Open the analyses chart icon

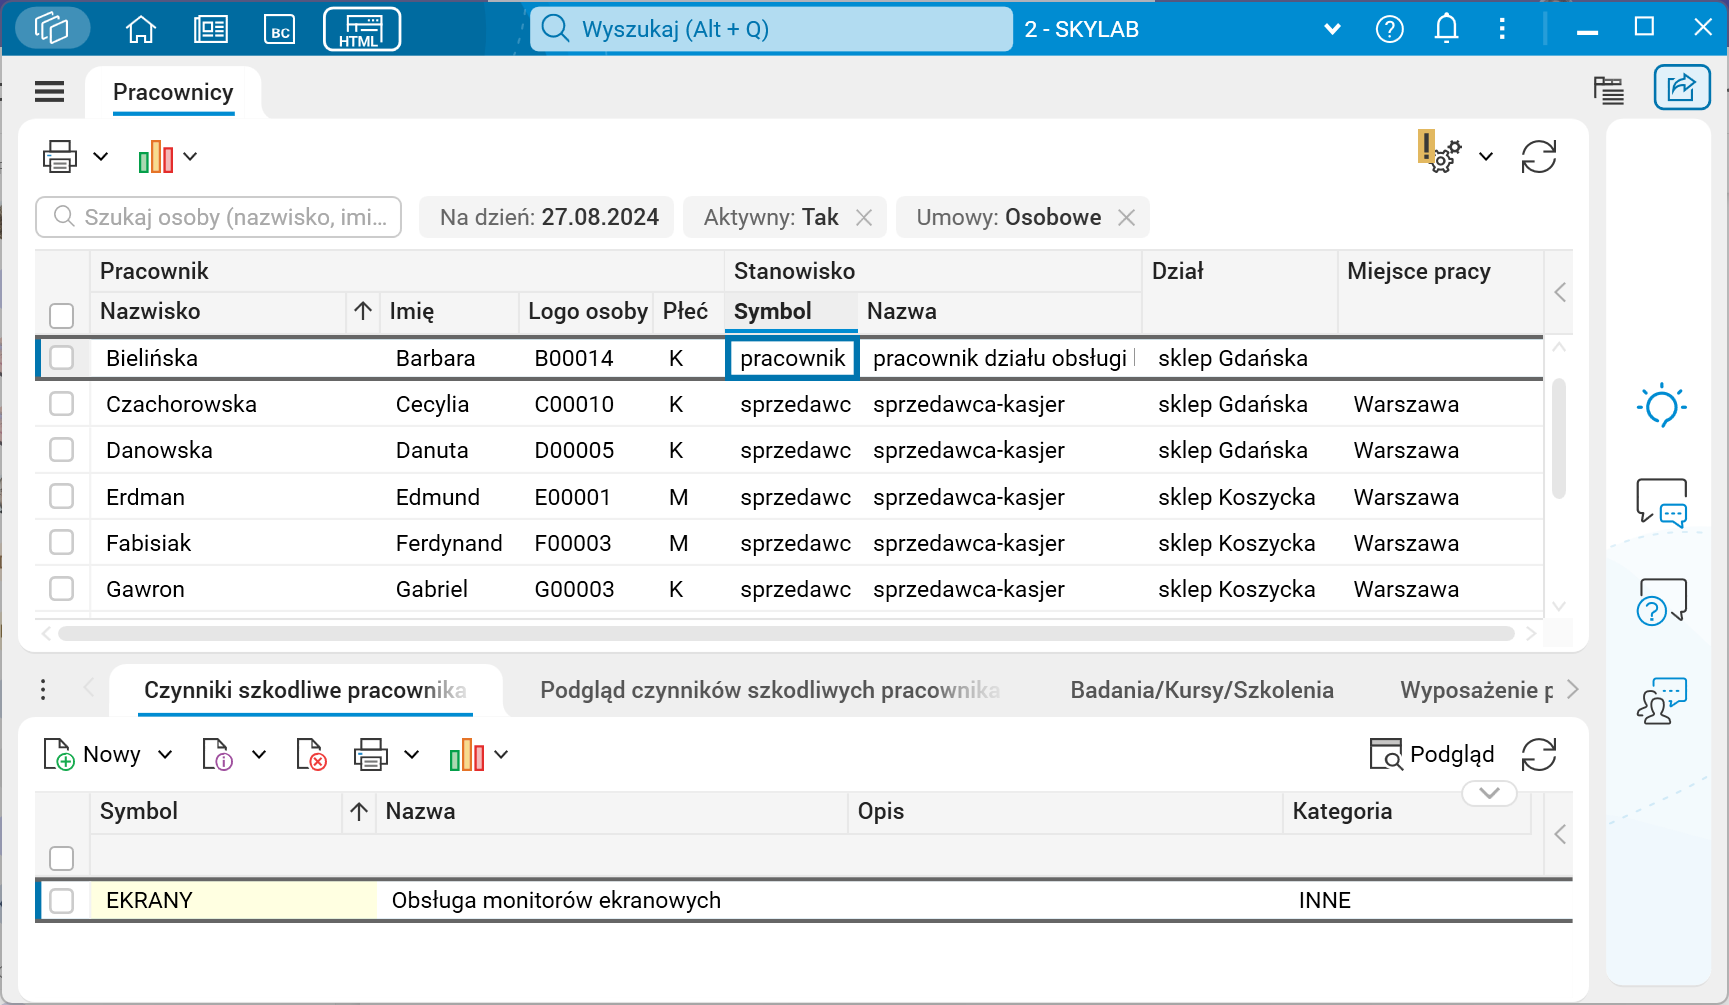(156, 156)
